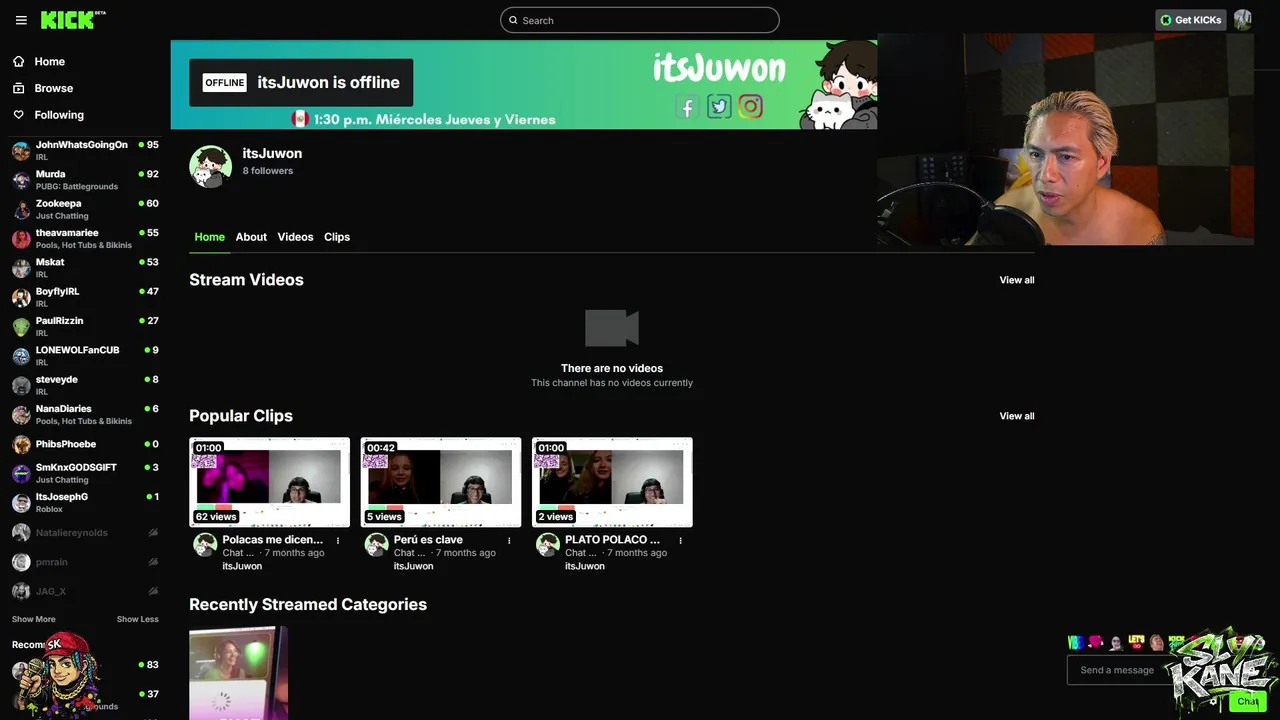This screenshot has height=720, width=1280.
Task: Click the Browse icon in sidebar
Action: (x=19, y=88)
